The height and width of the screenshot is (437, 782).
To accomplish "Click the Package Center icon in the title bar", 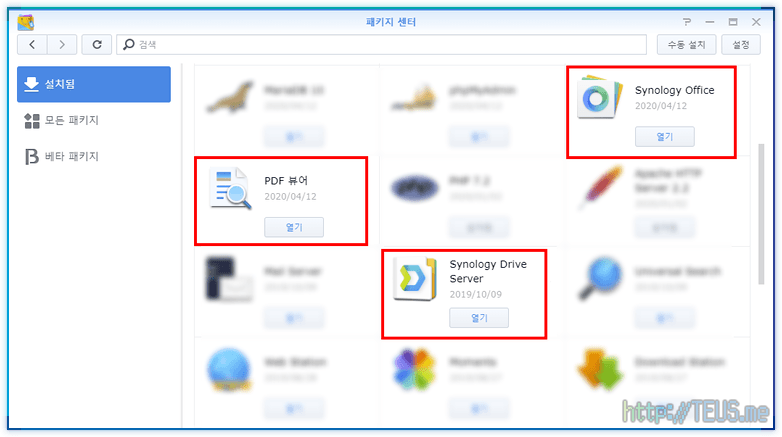I will coord(26,22).
